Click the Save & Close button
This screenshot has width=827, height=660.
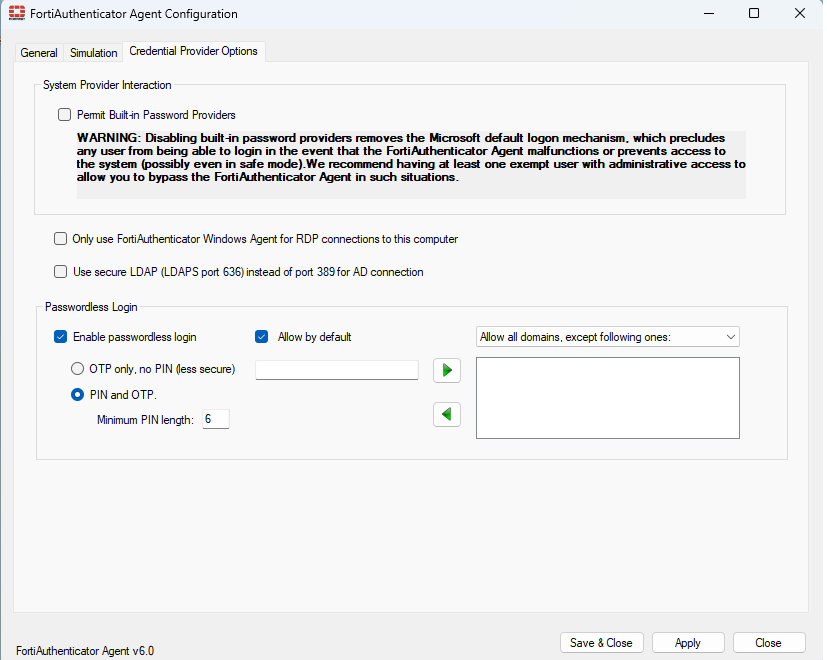[x=601, y=642]
